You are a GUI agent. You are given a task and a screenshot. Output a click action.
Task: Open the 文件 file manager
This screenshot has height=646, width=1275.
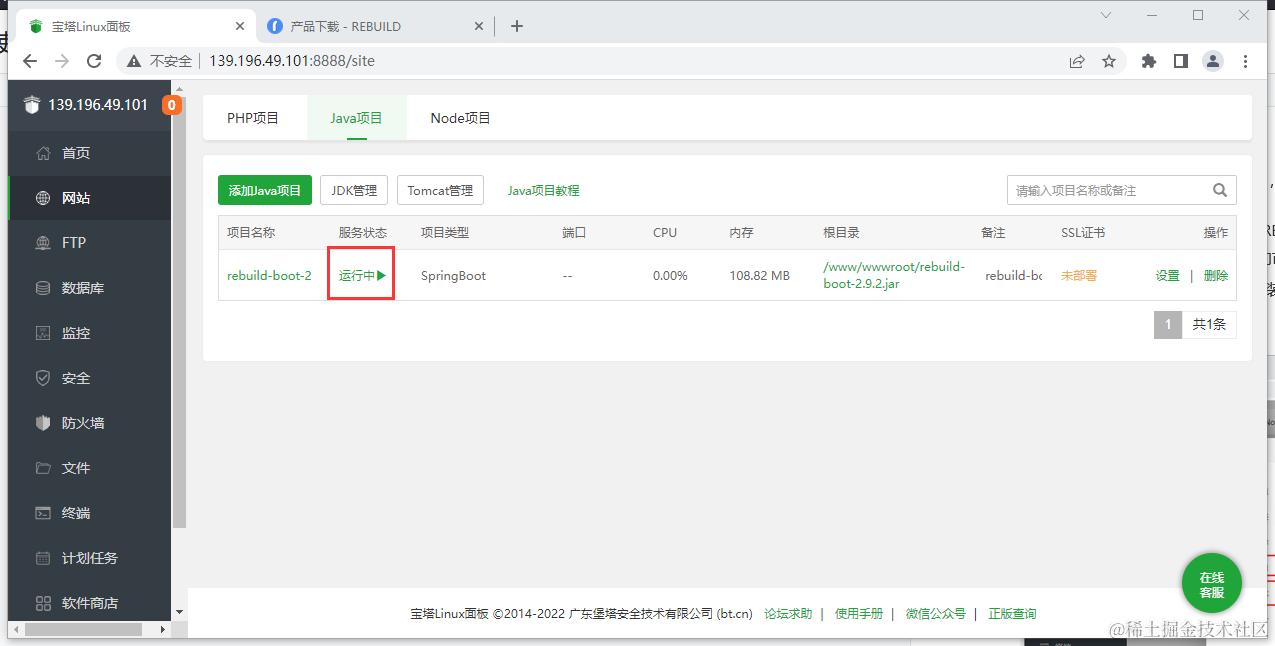tap(75, 467)
